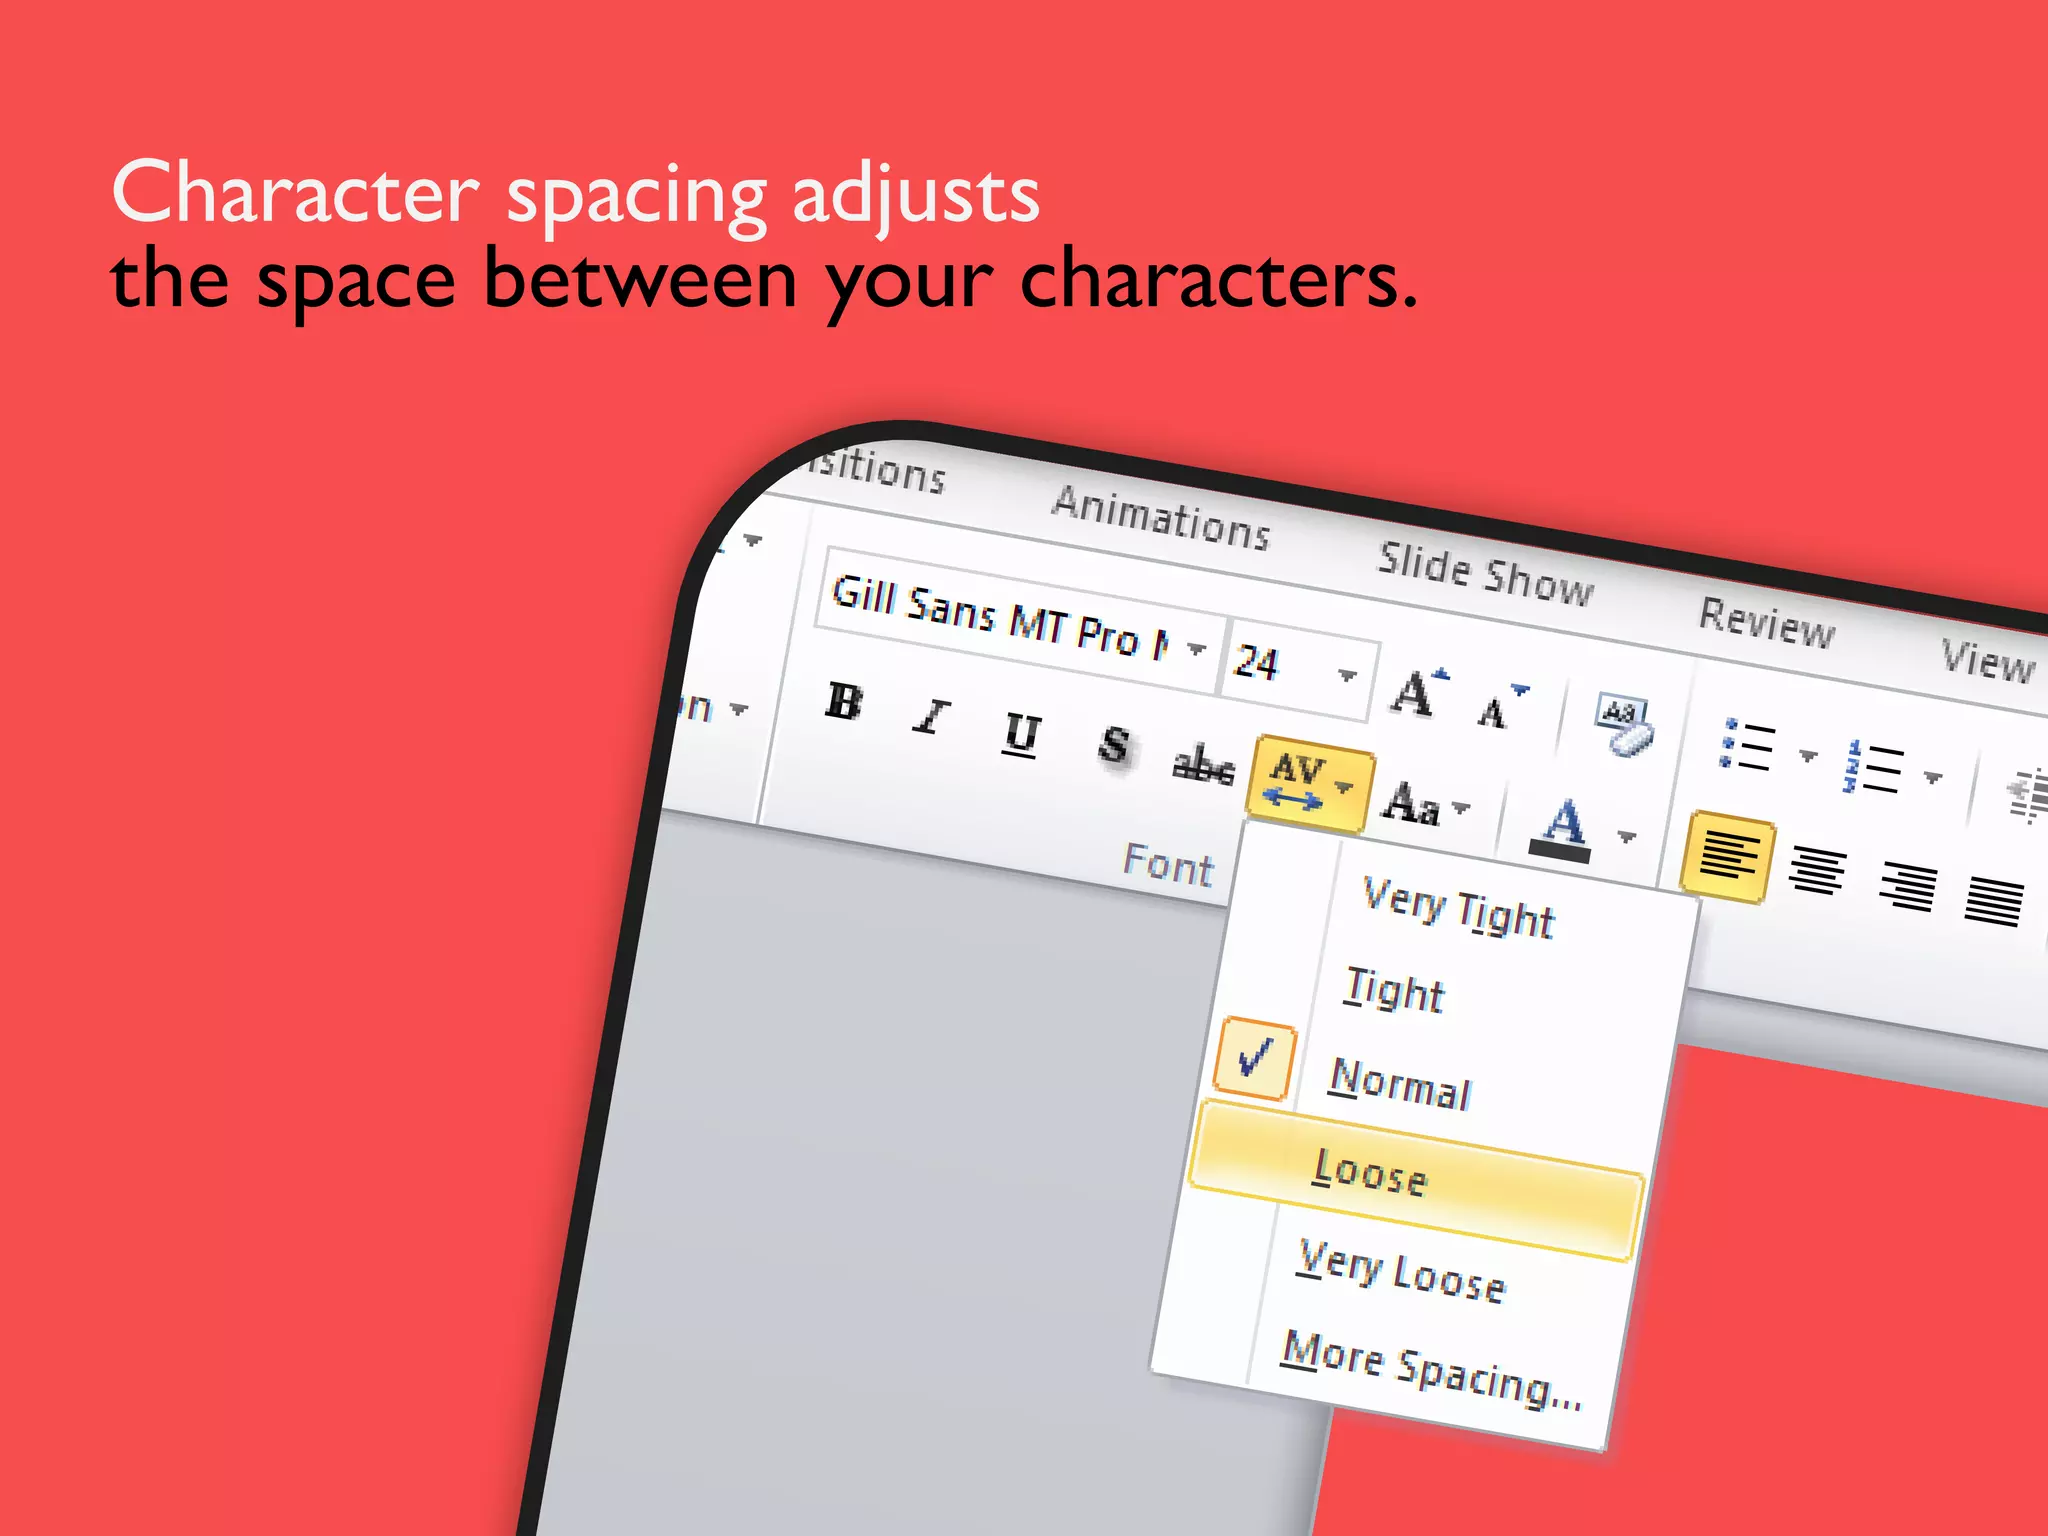This screenshot has width=2048, height=1536.
Task: Expand the Numbering dropdown arrow
Action: click(1933, 777)
